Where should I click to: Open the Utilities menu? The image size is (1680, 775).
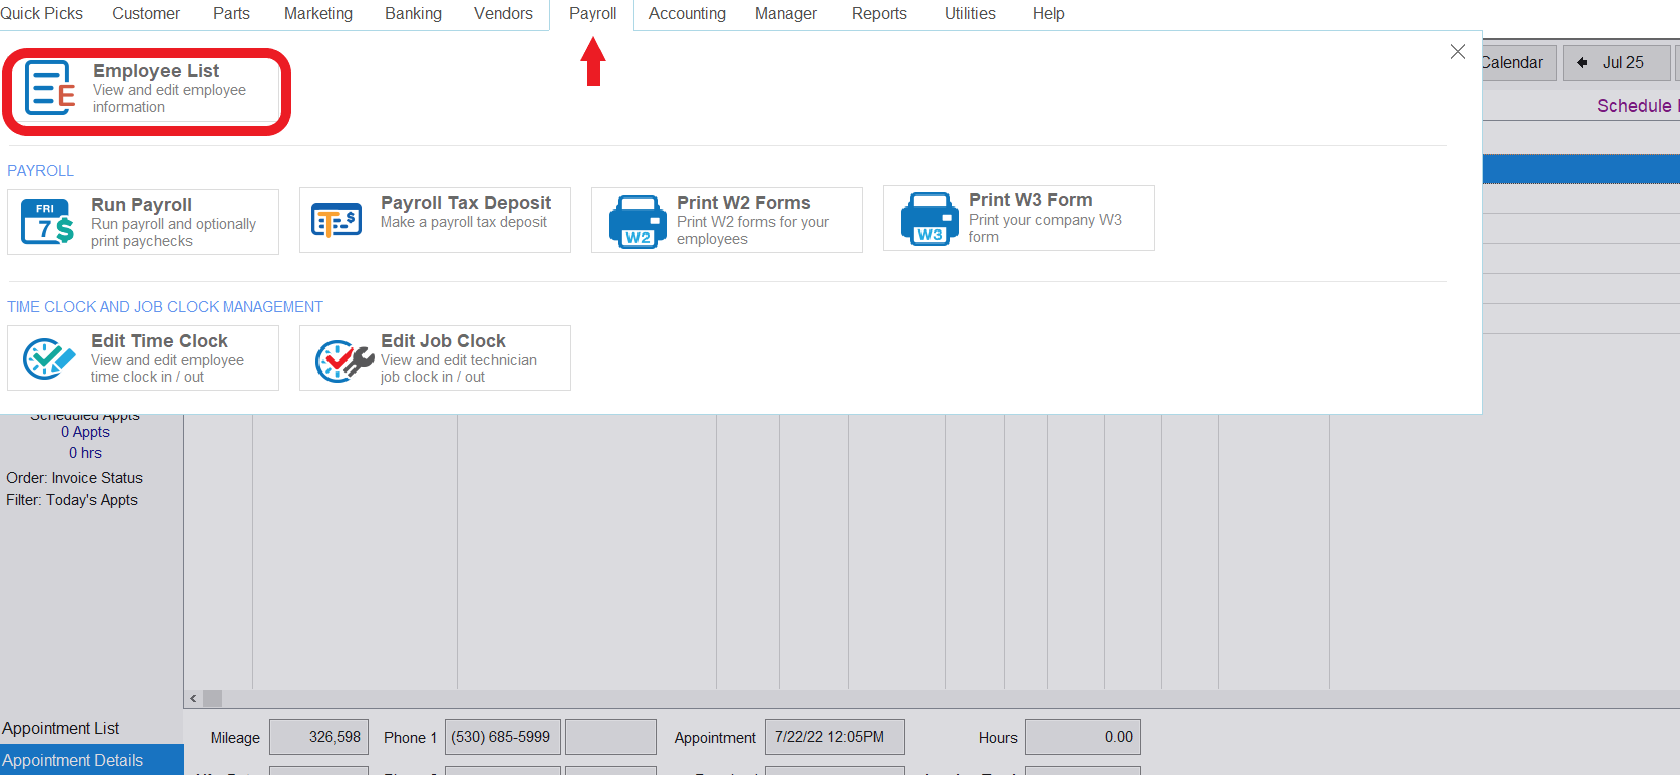pos(970,13)
